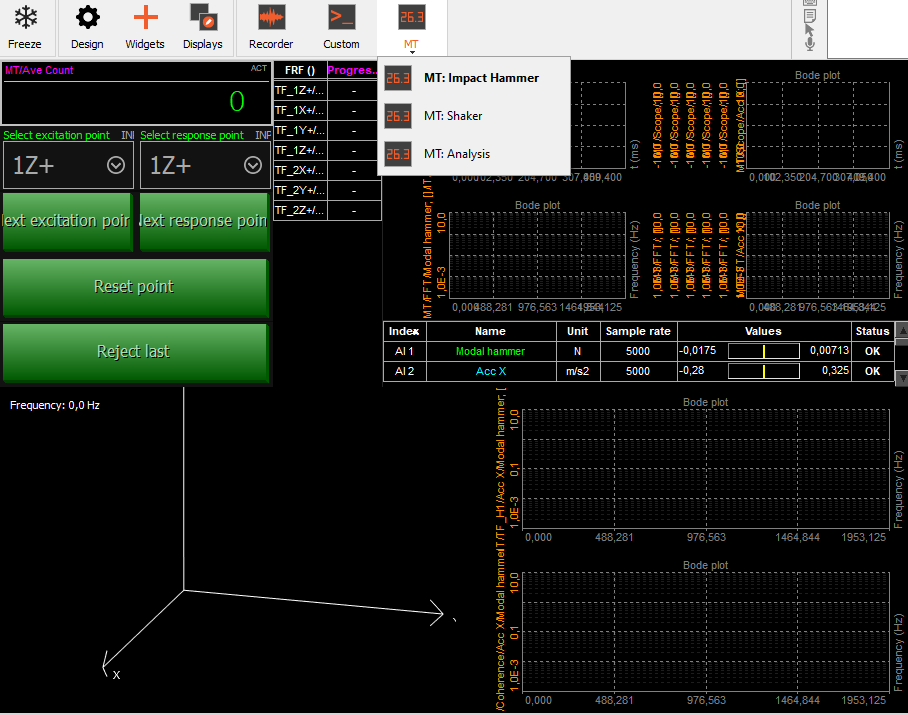This screenshot has width=908, height=715.
Task: Toggle the Next excitation point panel
Action: click(67, 221)
